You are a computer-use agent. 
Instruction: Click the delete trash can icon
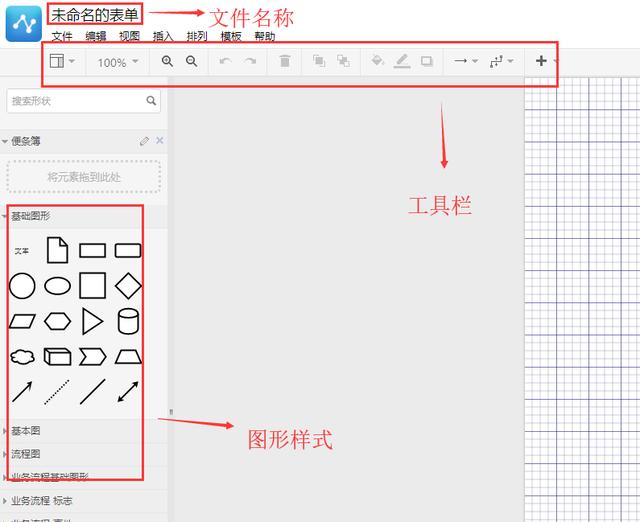click(x=284, y=61)
